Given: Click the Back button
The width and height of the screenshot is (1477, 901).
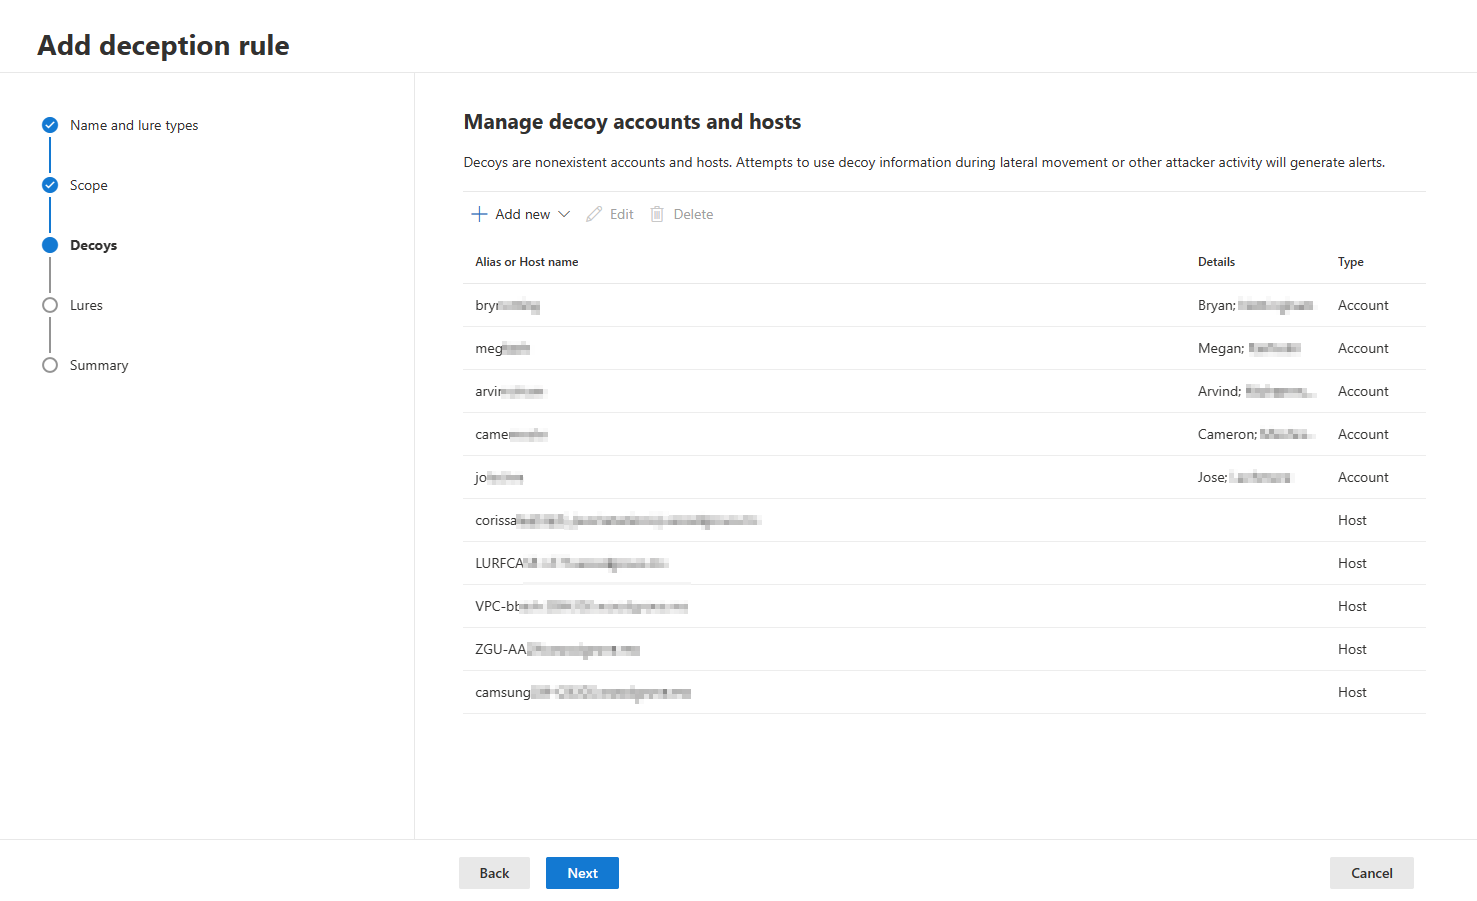Looking at the screenshot, I should (494, 873).
